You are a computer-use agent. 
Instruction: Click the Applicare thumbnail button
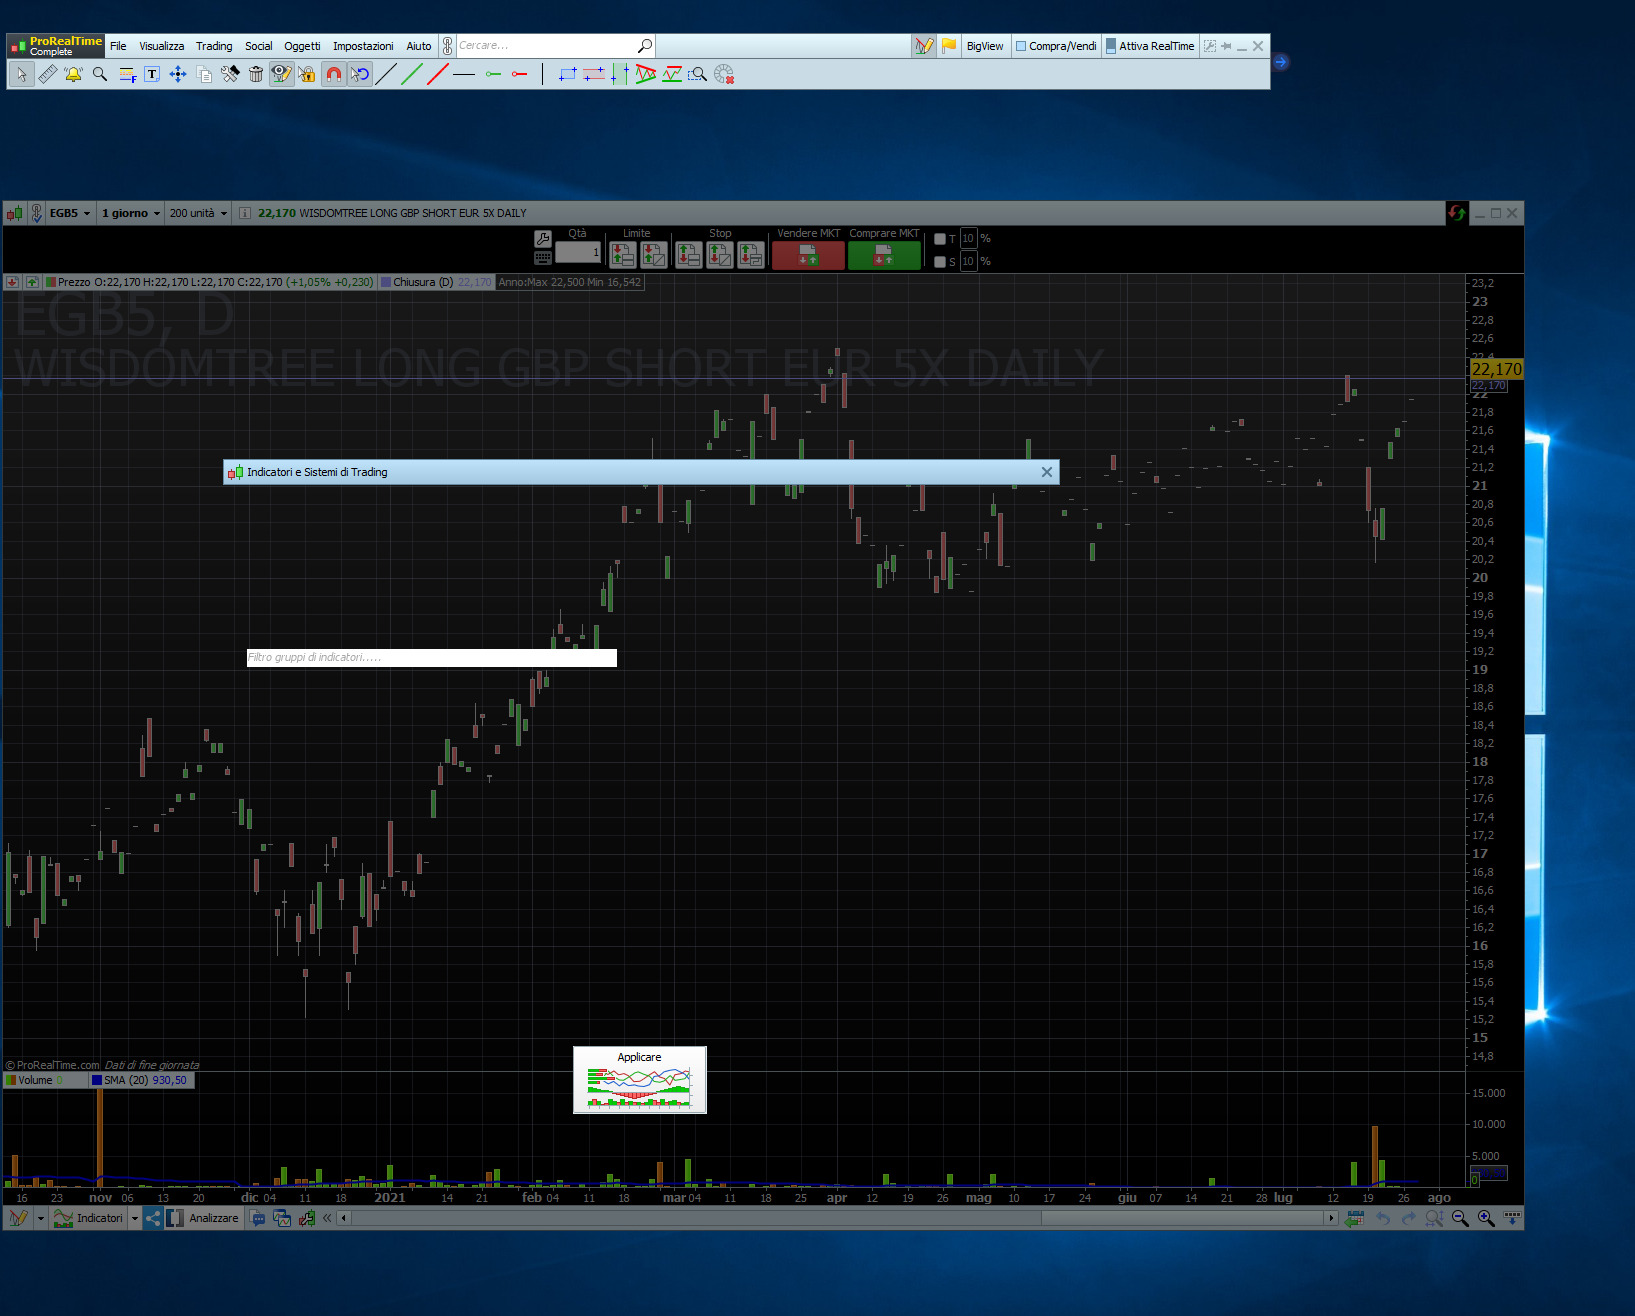(x=640, y=1080)
